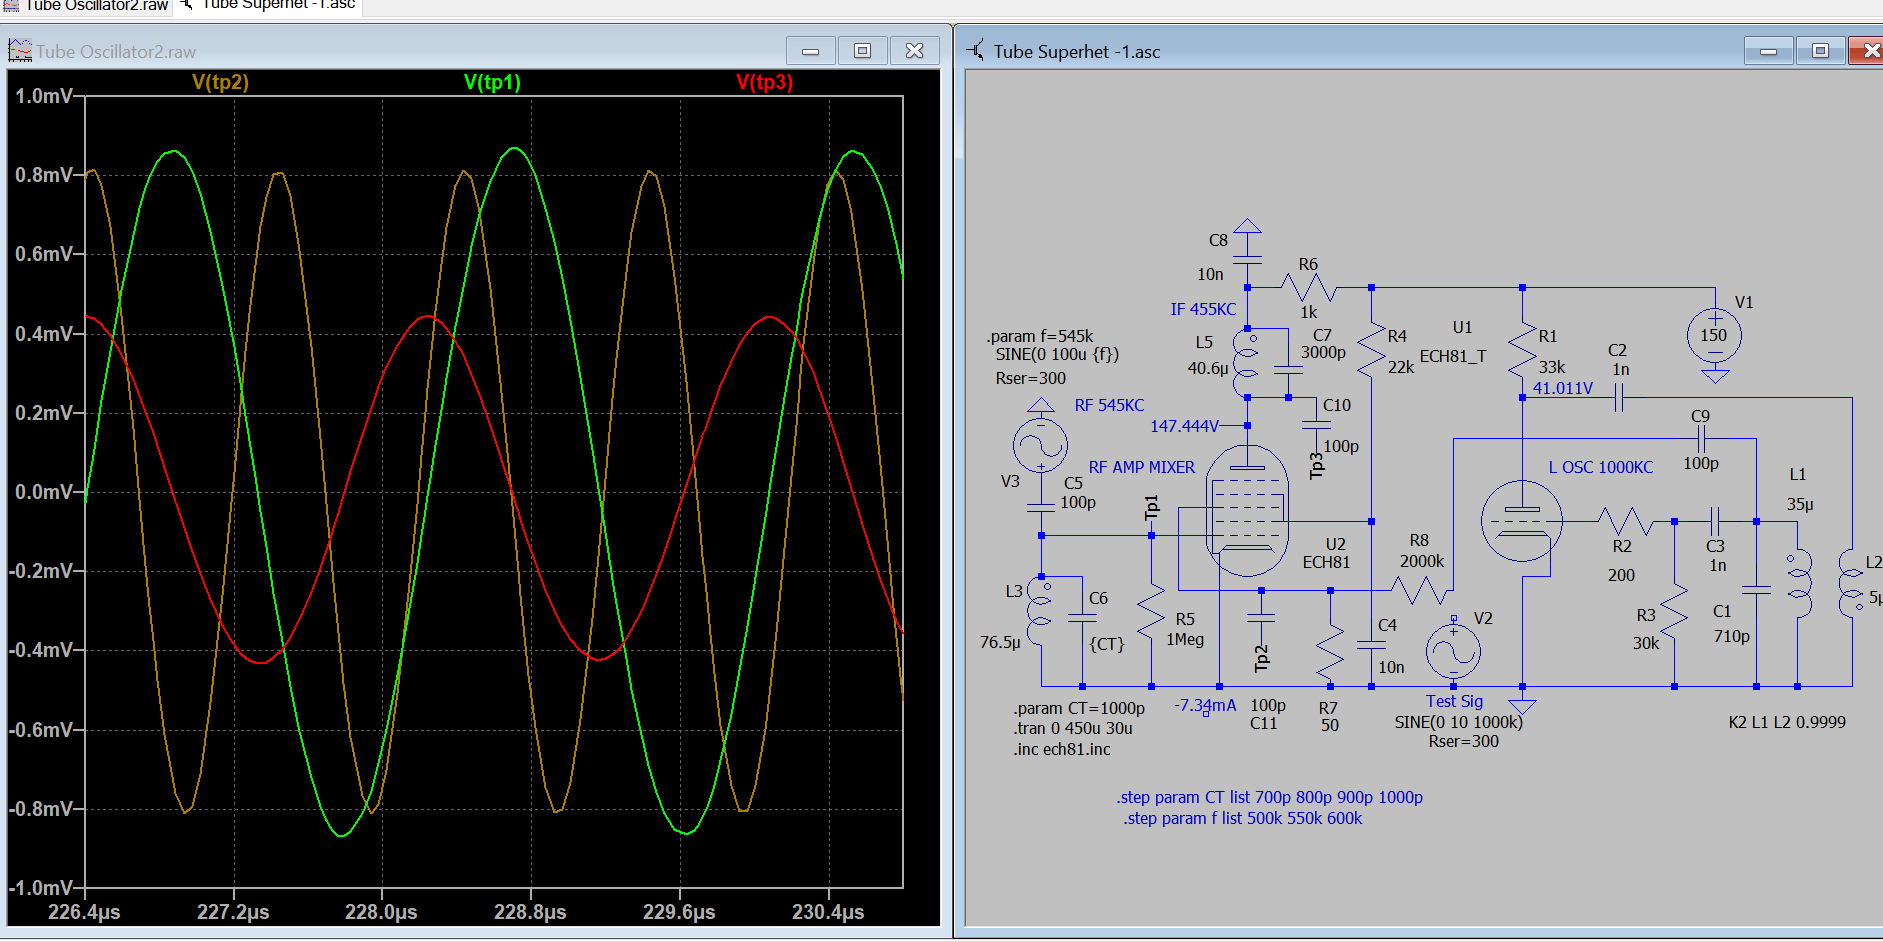
Task: Select the L OSC triode tube symbol
Action: point(1521,521)
